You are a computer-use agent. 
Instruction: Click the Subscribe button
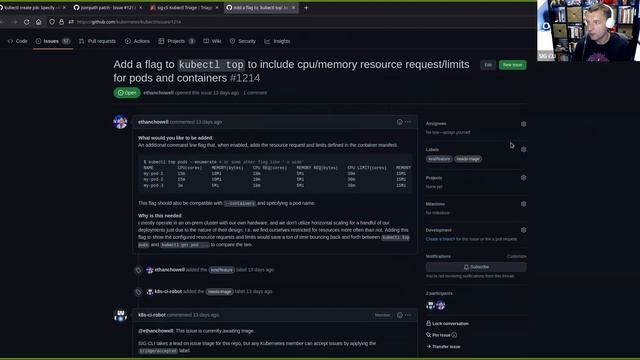[476, 267]
